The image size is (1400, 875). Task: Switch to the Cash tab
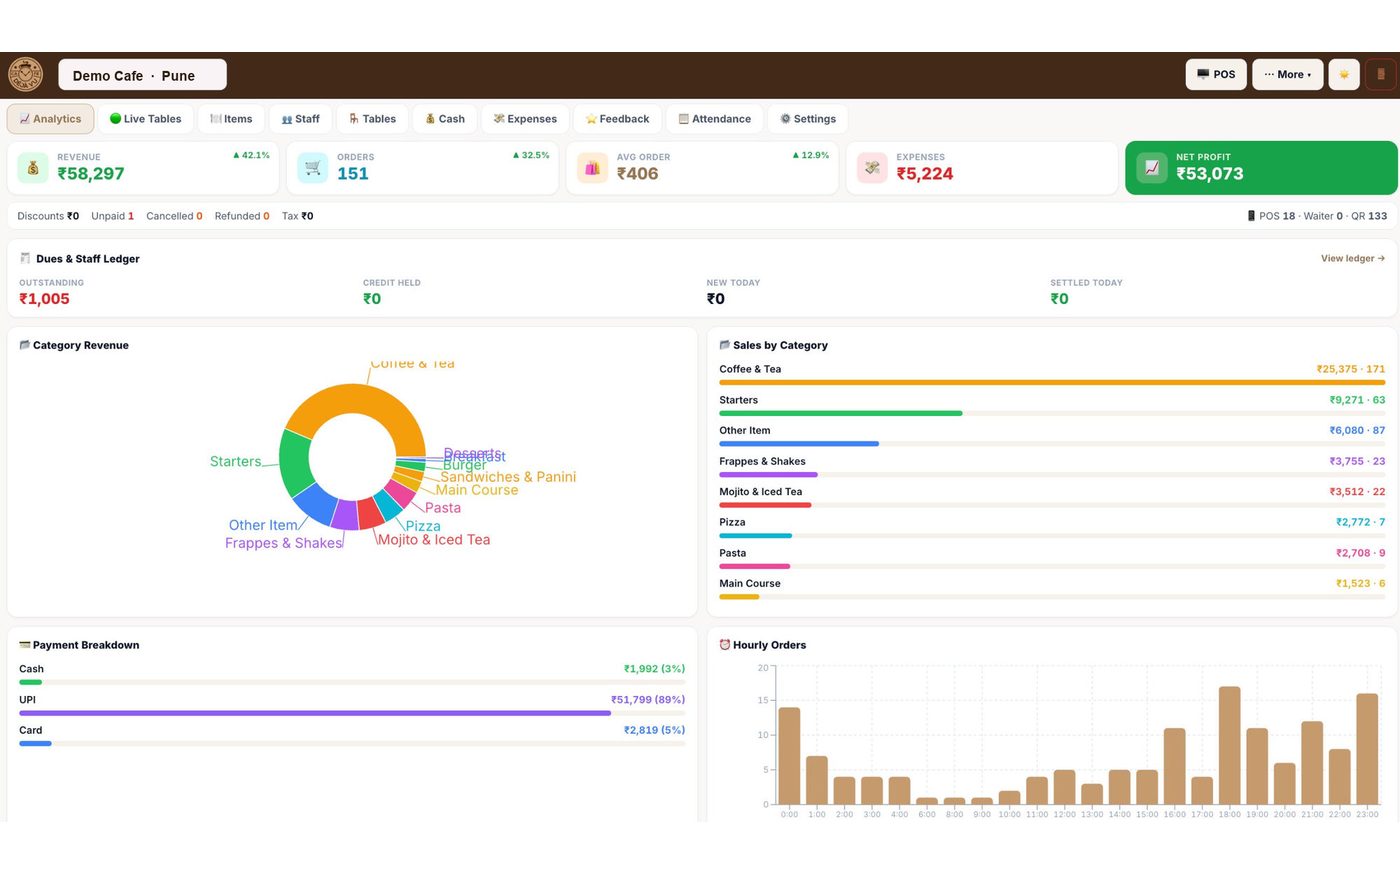pos(445,119)
